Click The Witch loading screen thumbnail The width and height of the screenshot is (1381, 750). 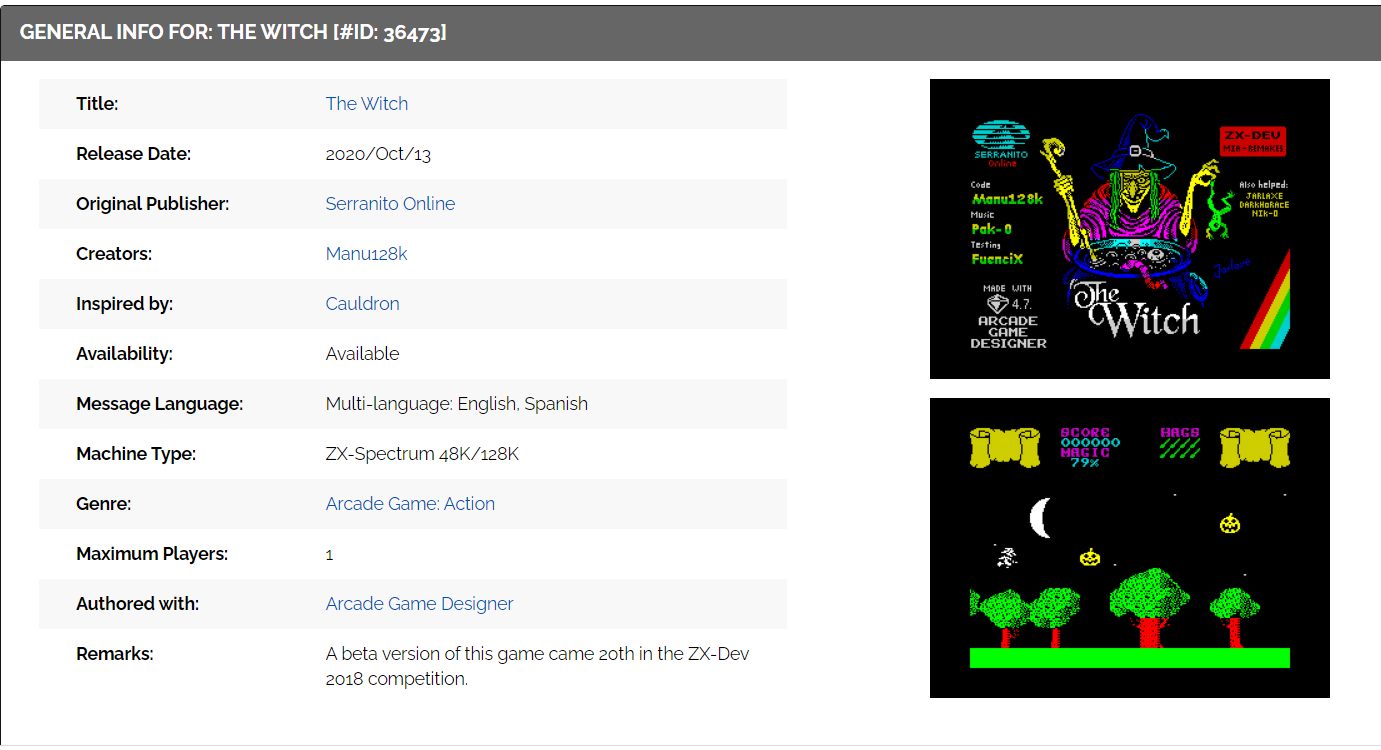(1129, 229)
